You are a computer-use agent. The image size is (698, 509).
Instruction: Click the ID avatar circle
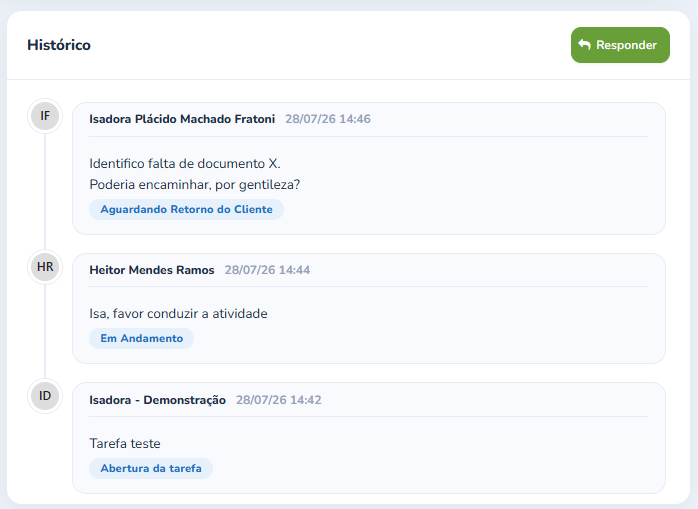point(45,395)
